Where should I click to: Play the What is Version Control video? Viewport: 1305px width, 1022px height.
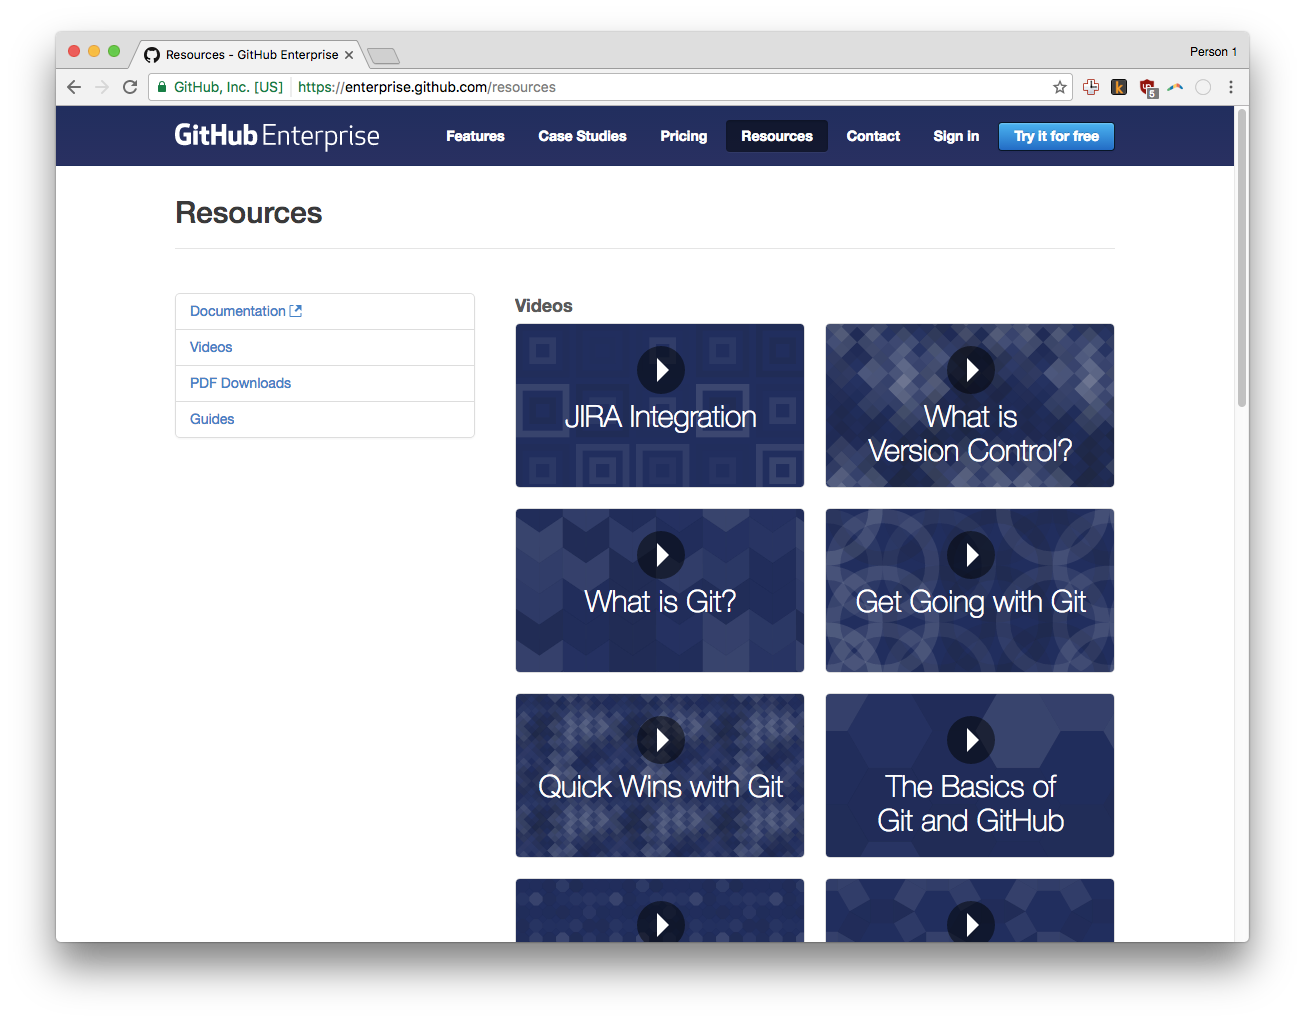[x=971, y=370]
